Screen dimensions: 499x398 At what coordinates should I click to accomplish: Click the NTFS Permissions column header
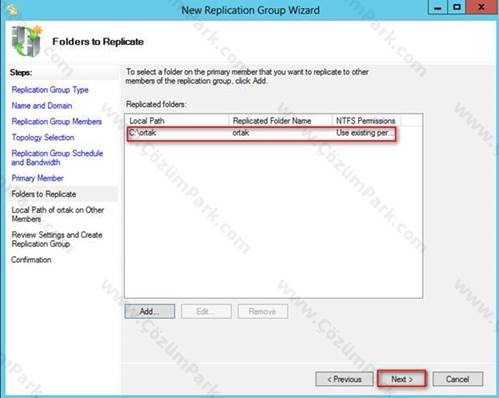[x=366, y=121]
